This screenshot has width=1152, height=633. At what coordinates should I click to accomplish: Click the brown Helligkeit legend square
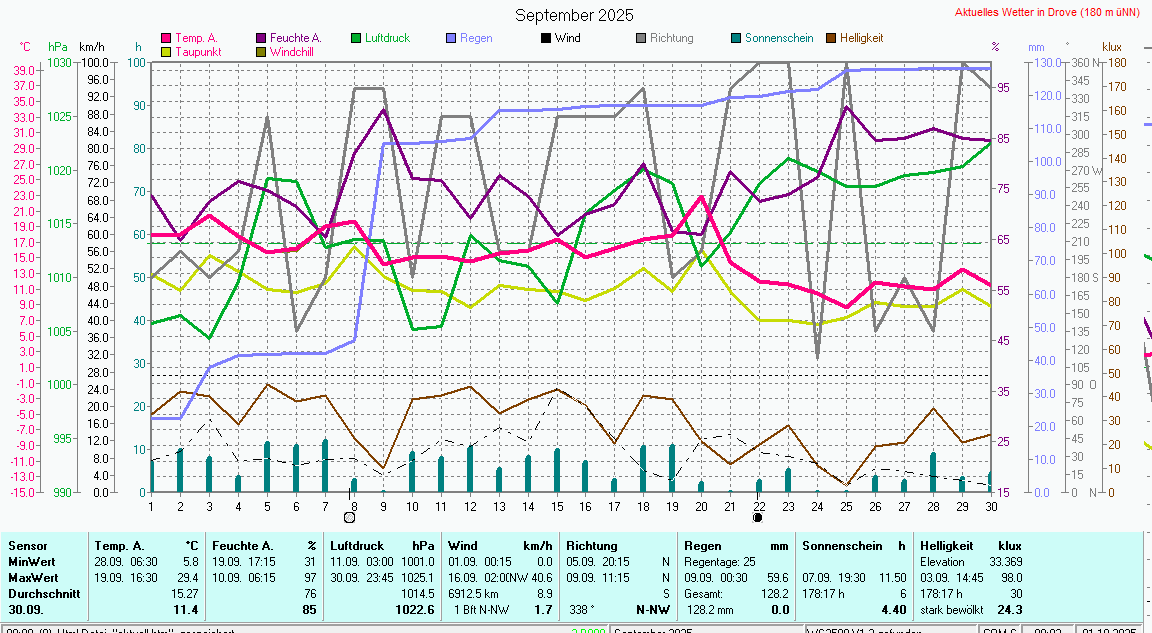pos(831,38)
